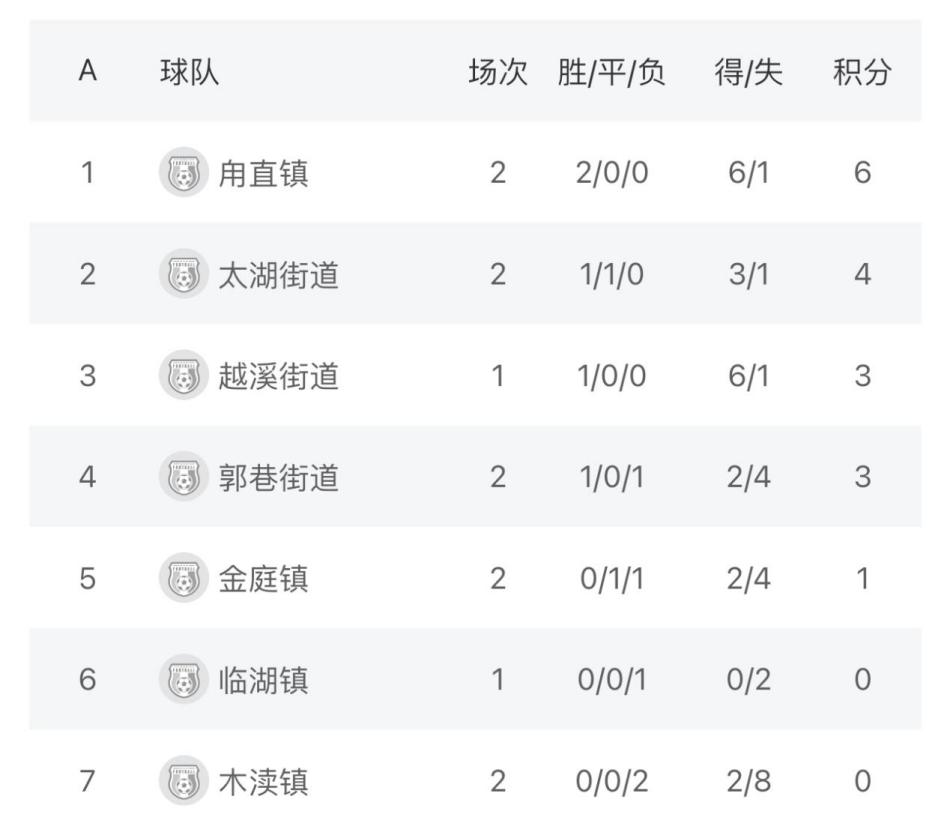Click the group A header label
This screenshot has width=950, height=829.
coord(87,73)
